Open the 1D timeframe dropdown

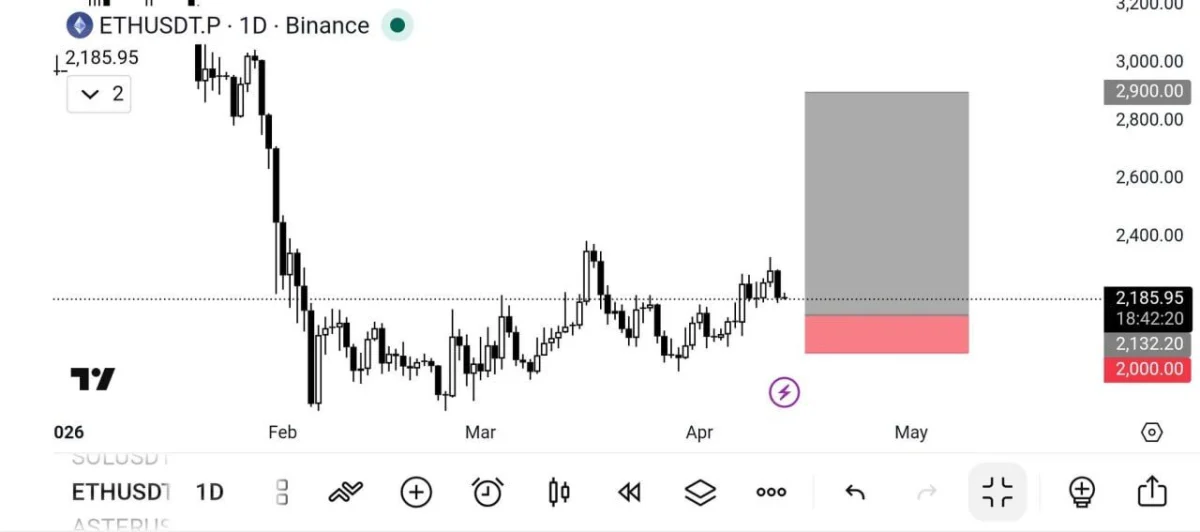coord(209,492)
